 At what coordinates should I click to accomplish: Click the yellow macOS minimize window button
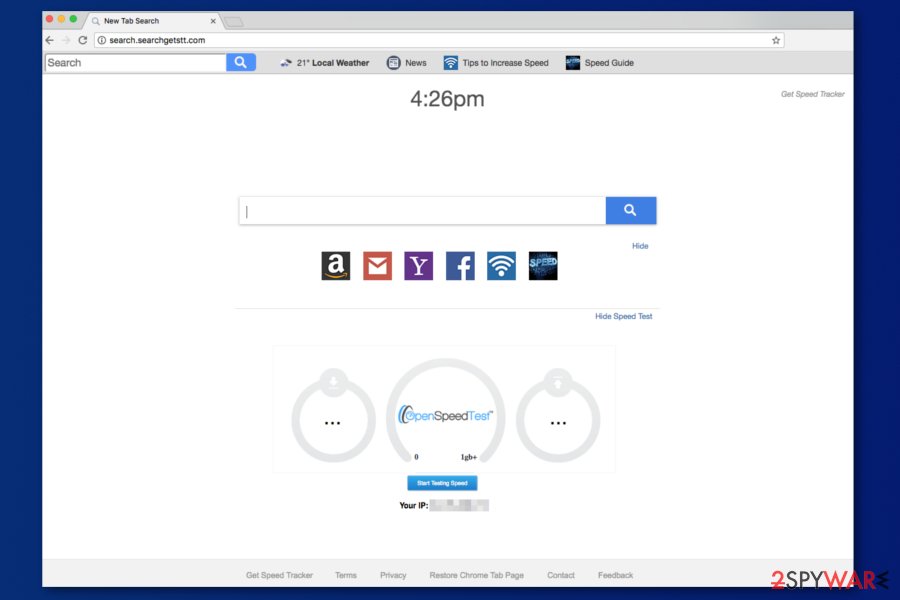point(61,19)
